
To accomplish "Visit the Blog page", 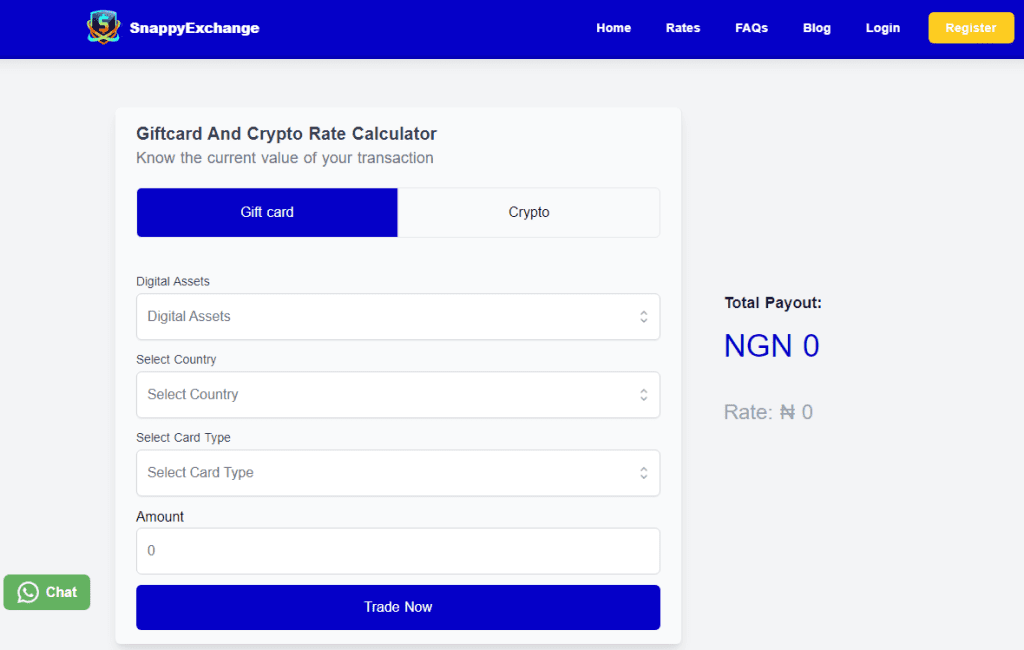I will click(x=816, y=28).
